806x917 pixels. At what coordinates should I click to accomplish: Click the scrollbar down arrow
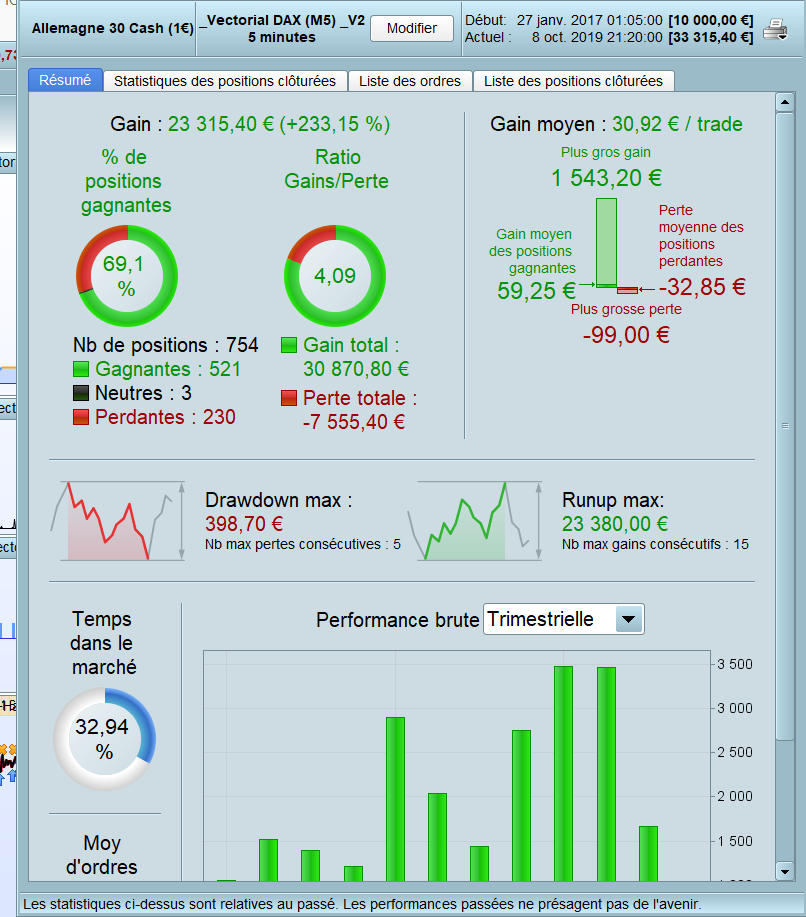(x=784, y=871)
